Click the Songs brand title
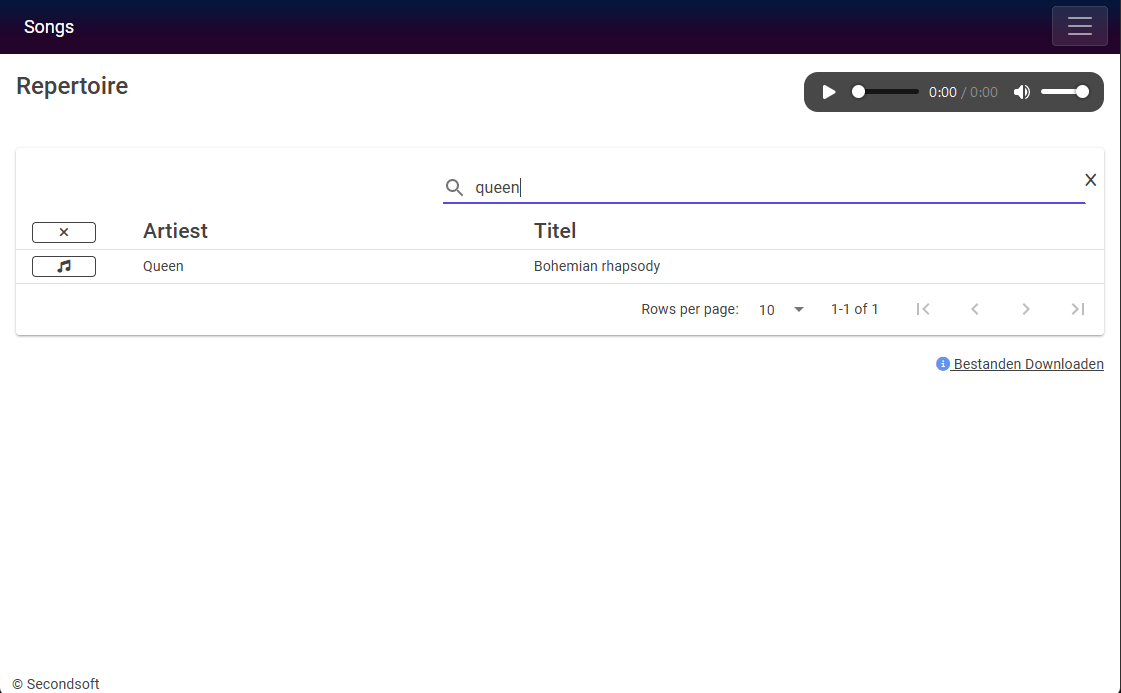The image size is (1121, 693). tap(49, 26)
